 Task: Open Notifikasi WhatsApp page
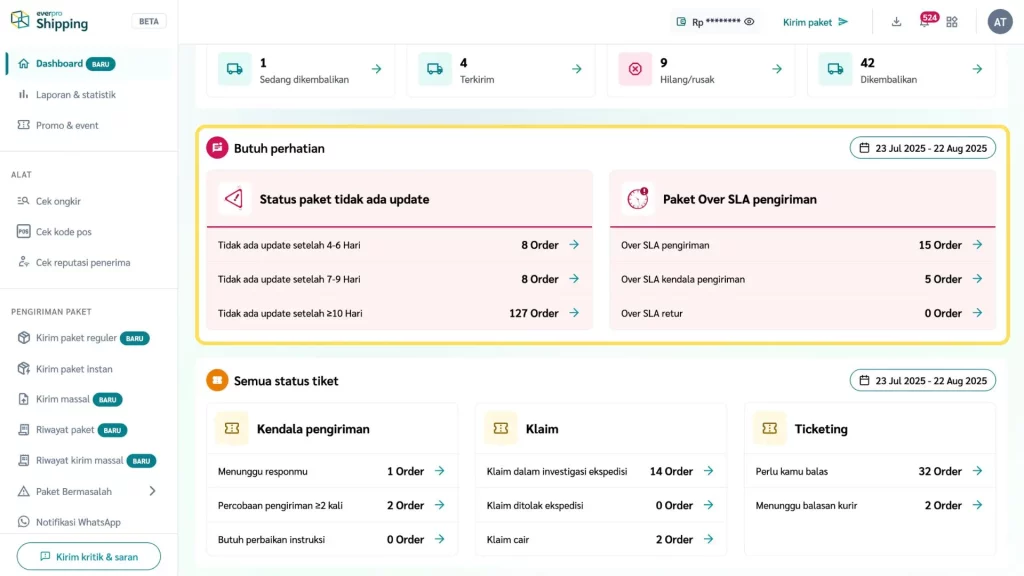[78, 522]
